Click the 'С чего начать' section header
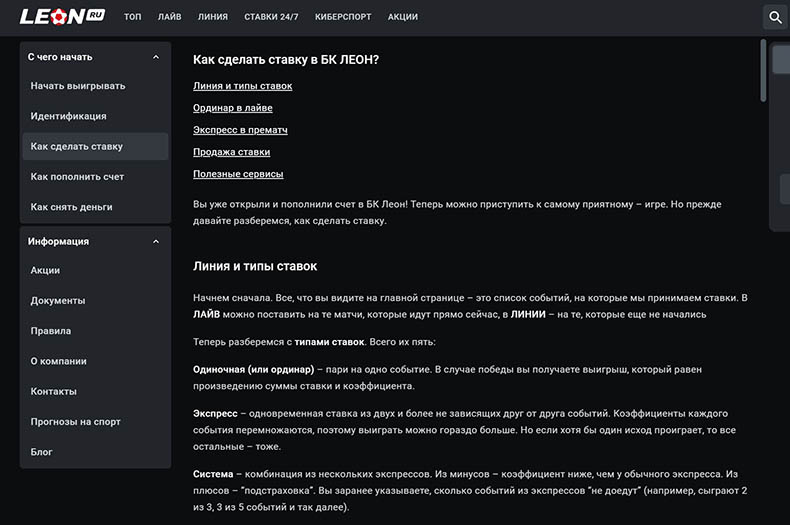The height and width of the screenshot is (525, 790). 95,57
